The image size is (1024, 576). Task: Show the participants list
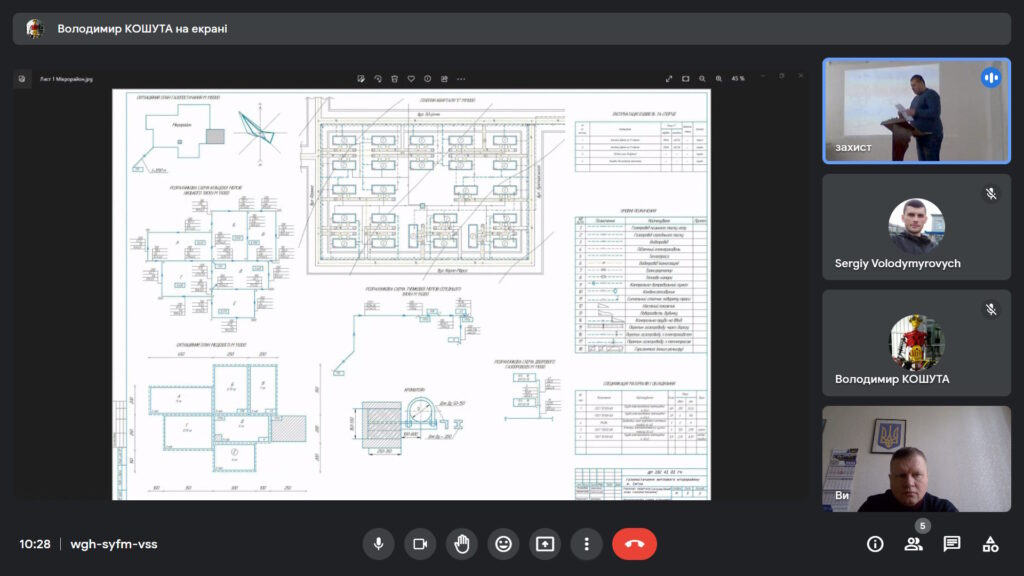point(914,544)
